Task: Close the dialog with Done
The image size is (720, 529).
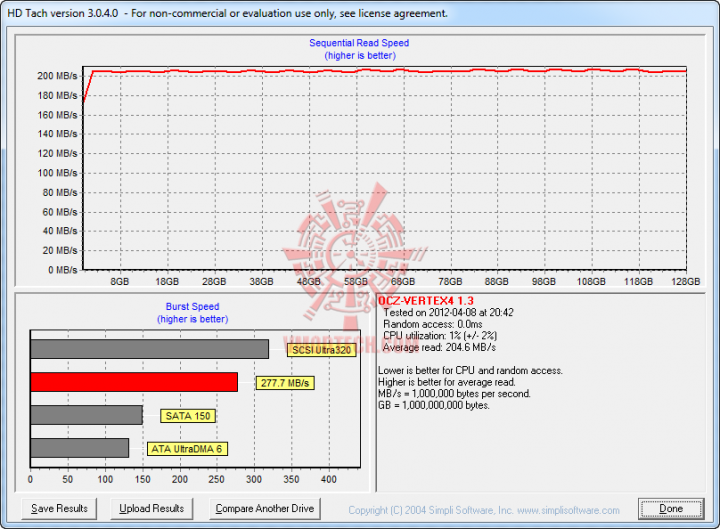Action: point(671,509)
